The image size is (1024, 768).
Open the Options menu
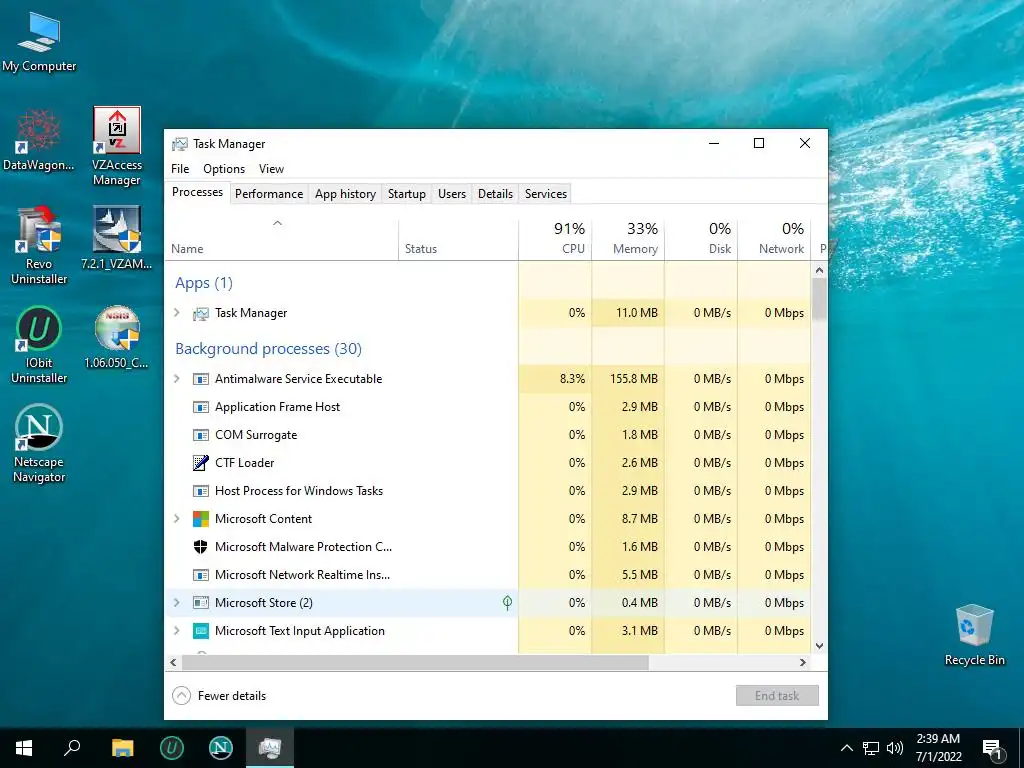[224, 169]
